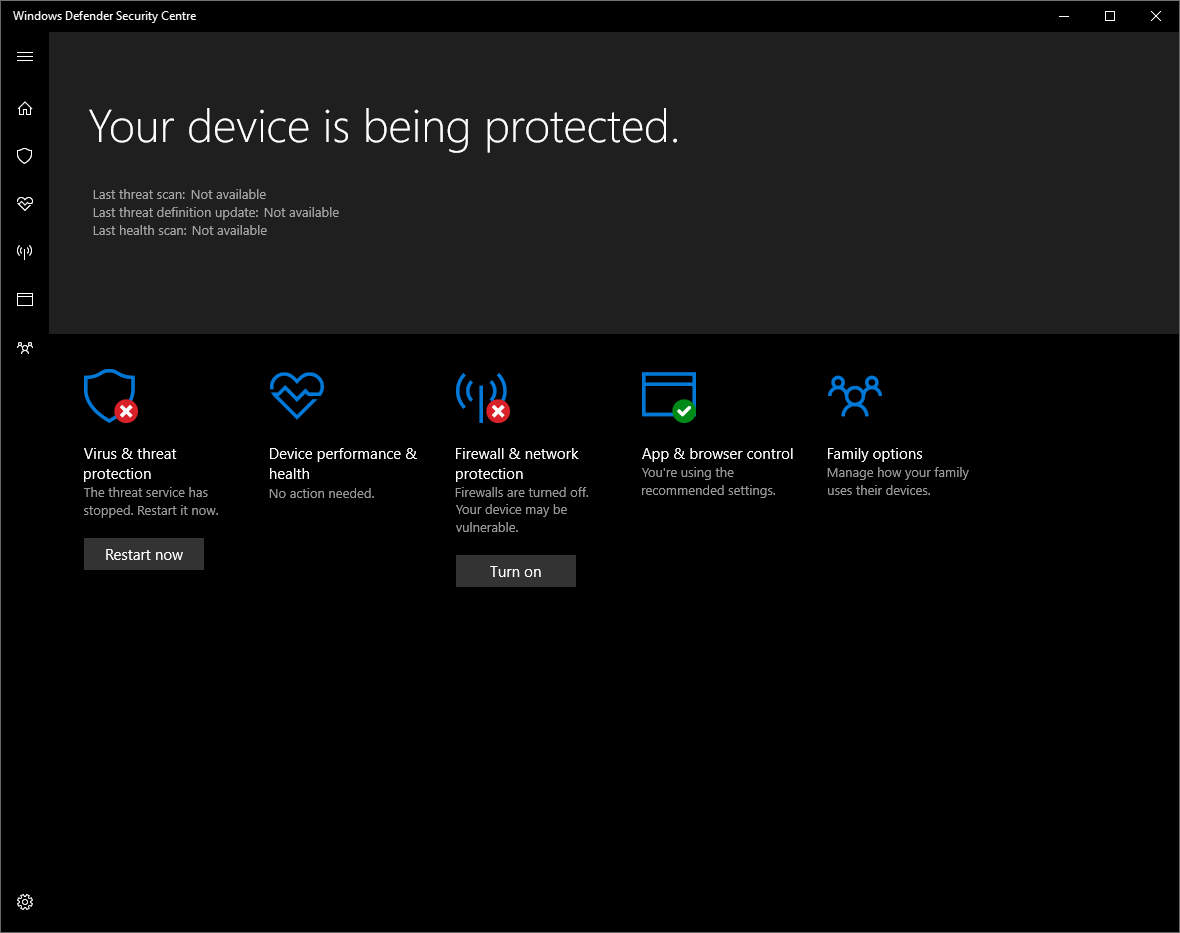This screenshot has height=933, width=1180.
Task: Click the App & browser control tile icon
Action: pos(668,396)
